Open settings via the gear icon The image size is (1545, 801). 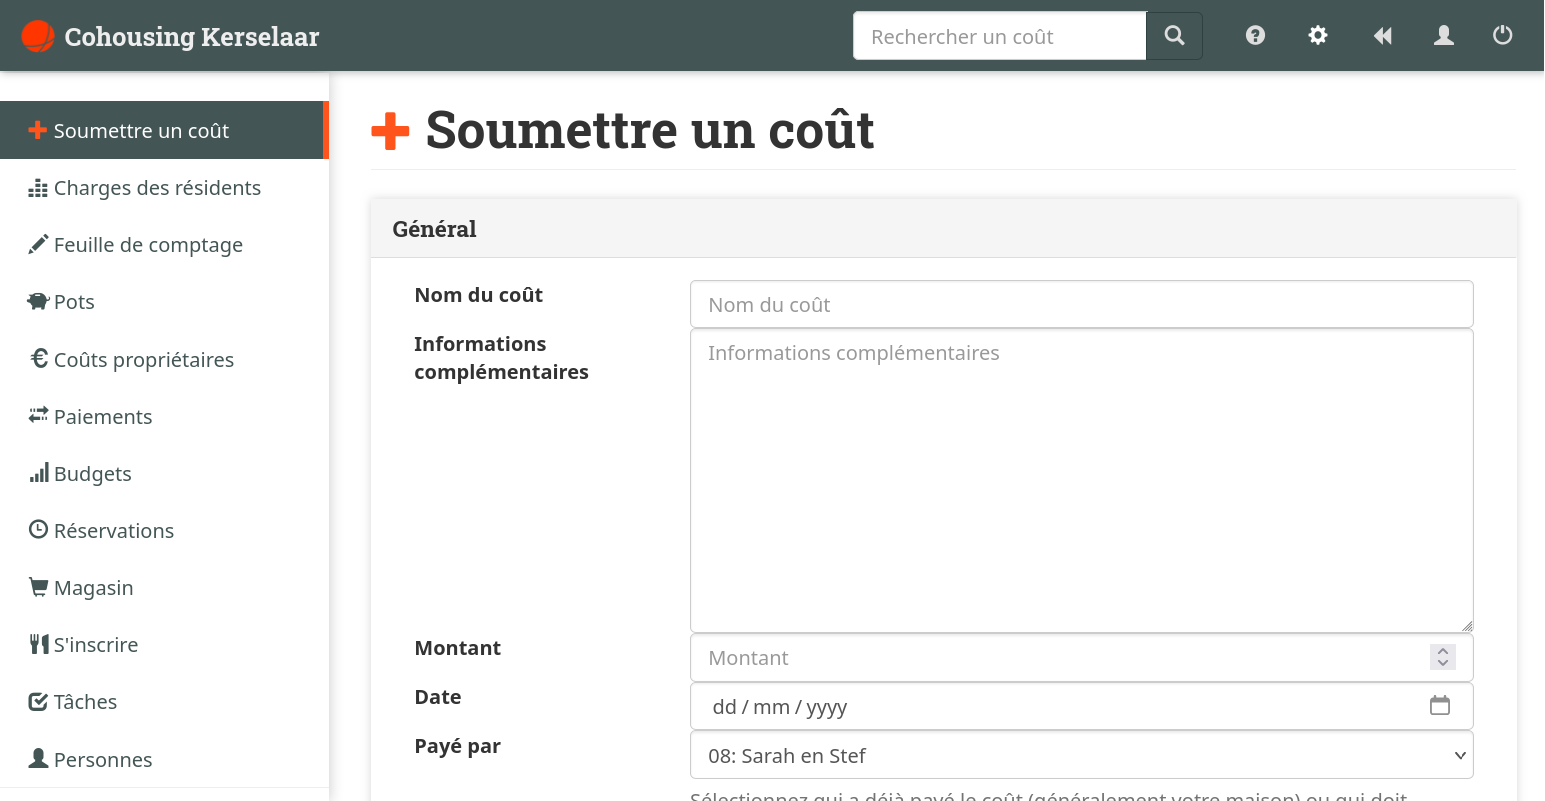[x=1317, y=35]
